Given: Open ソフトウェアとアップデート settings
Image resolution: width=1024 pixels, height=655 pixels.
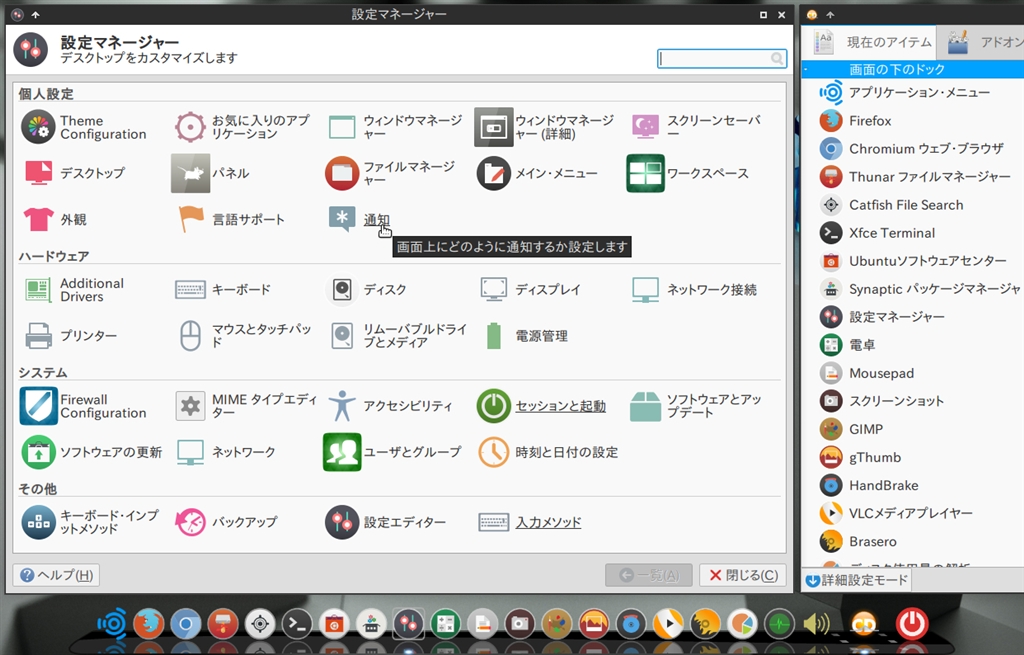Looking at the screenshot, I should (x=696, y=406).
